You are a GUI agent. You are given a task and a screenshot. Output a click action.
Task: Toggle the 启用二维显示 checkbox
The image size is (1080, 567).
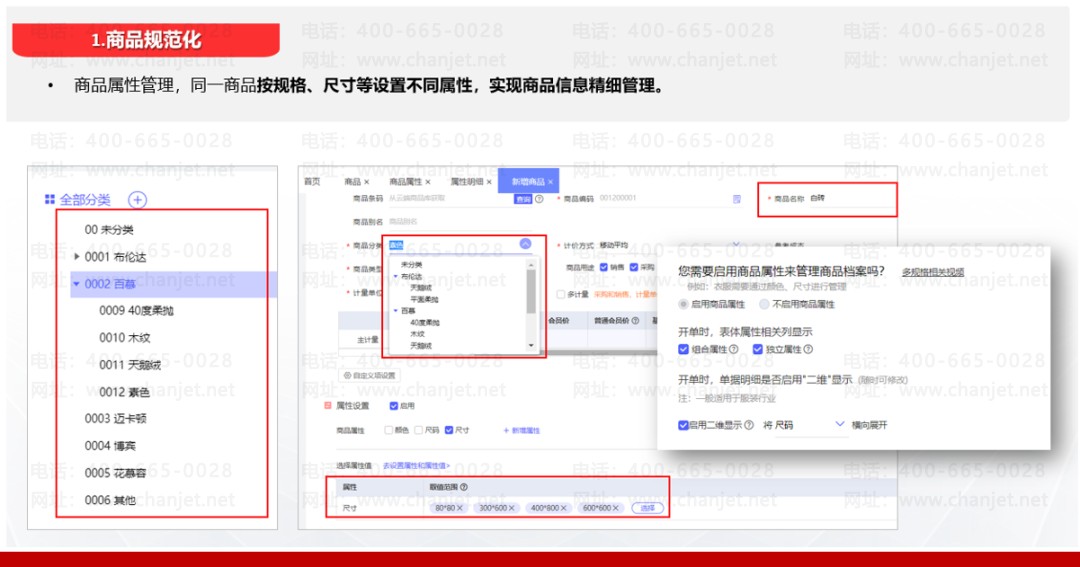coord(683,425)
